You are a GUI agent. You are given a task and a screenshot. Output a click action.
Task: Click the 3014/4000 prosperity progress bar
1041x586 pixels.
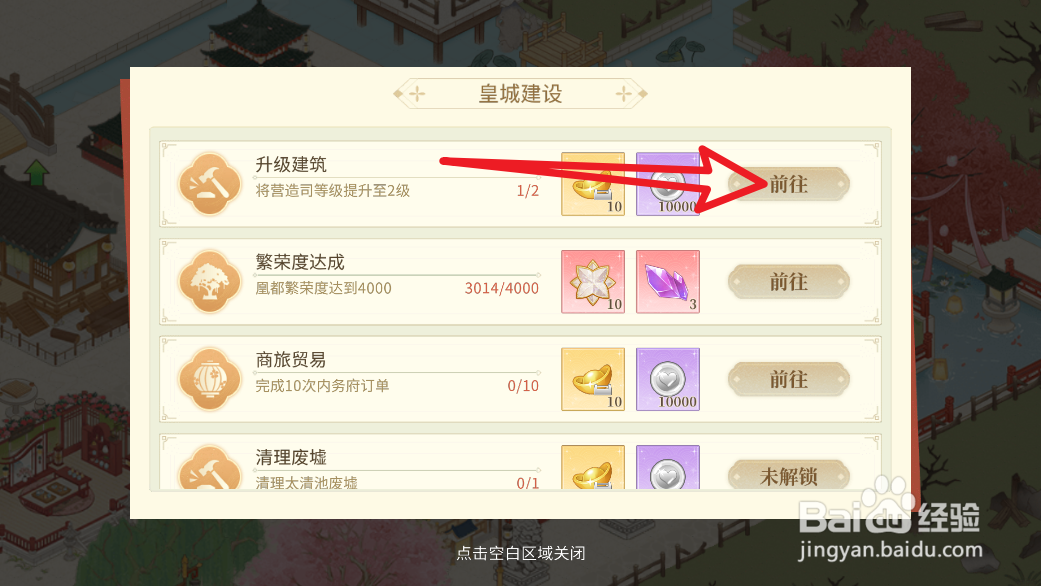[397, 275]
